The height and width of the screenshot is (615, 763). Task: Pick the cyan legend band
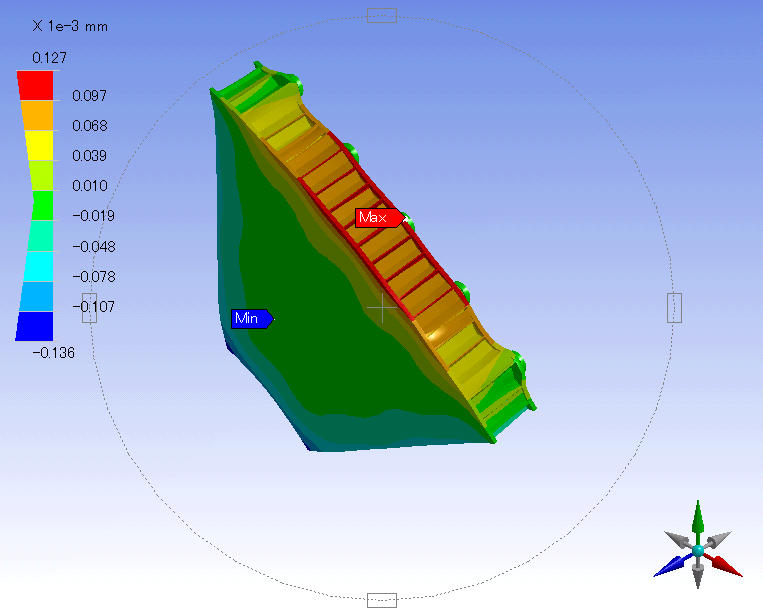38,266
